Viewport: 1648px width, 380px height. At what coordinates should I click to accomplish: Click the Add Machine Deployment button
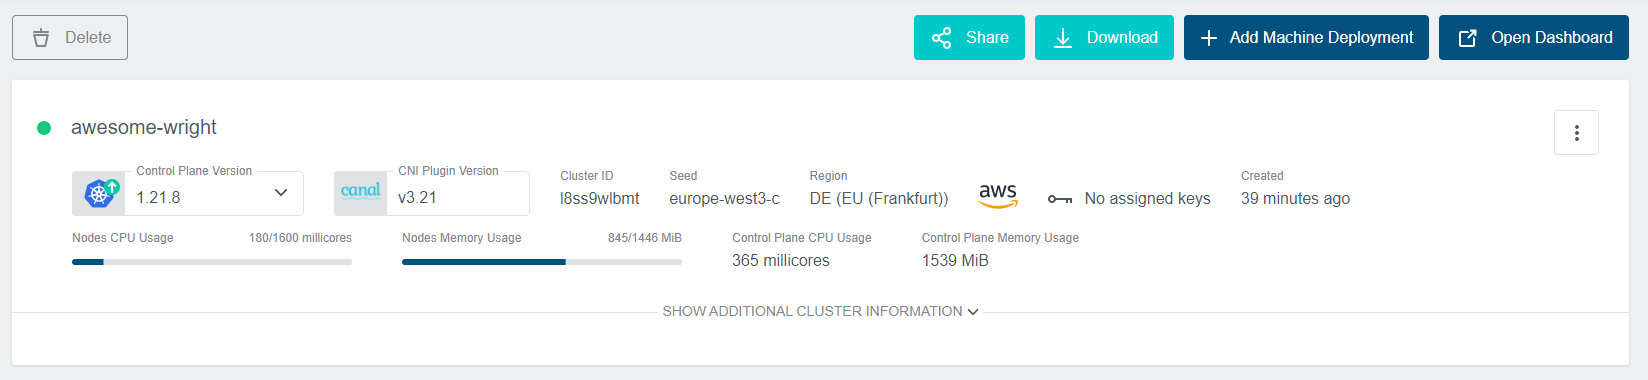coord(1306,38)
